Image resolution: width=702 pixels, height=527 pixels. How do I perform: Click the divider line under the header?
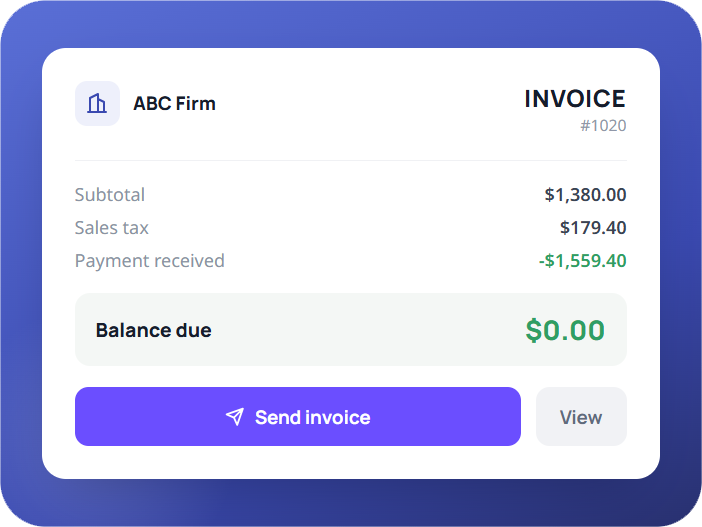click(x=351, y=160)
